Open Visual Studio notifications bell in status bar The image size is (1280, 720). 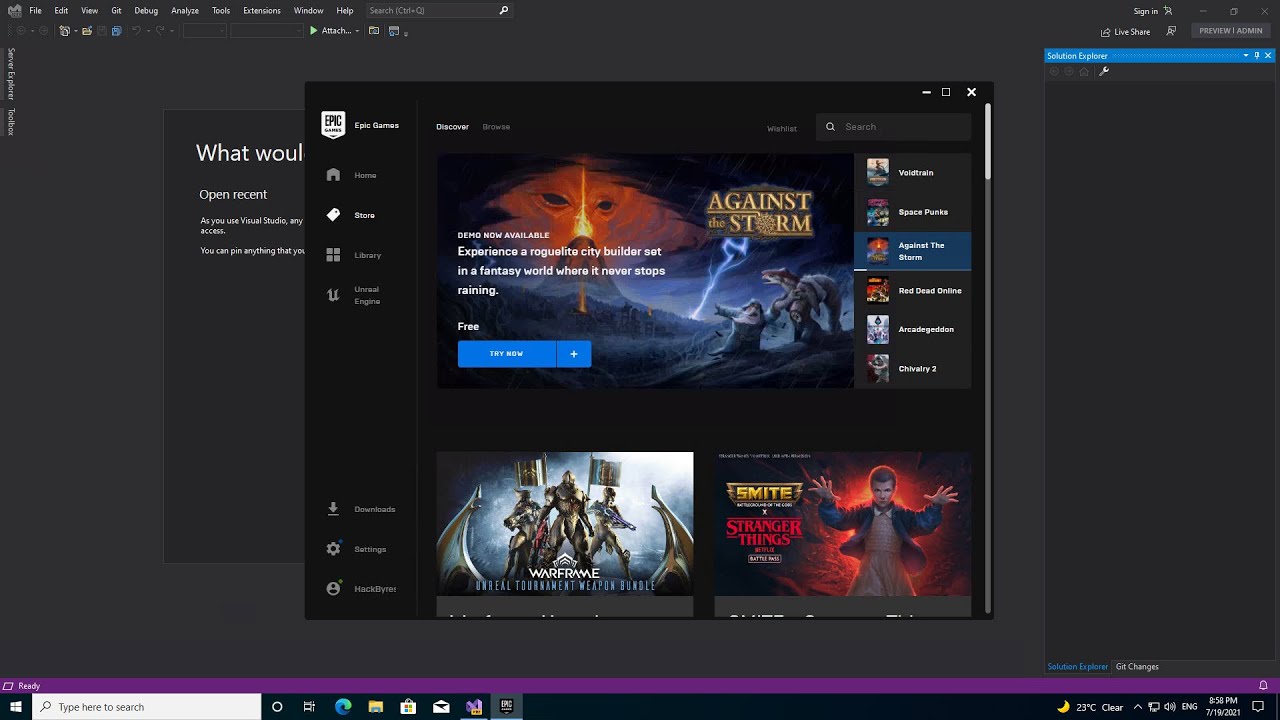[1263, 686]
